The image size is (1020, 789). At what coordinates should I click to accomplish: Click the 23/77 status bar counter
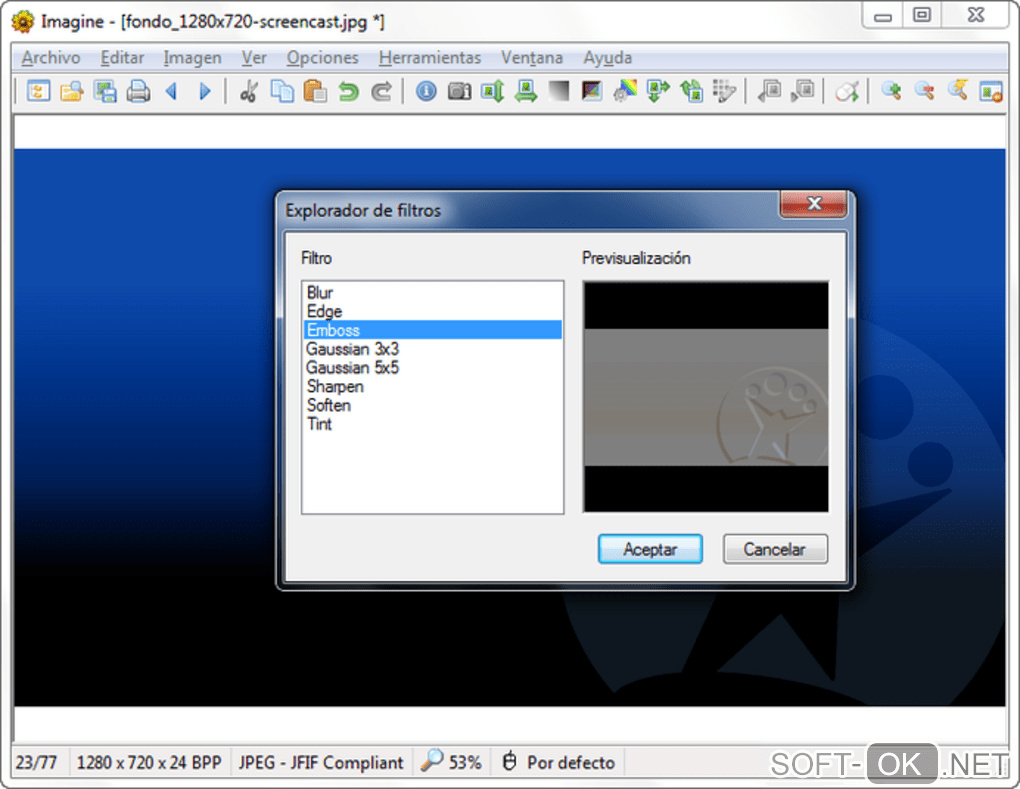pyautogui.click(x=36, y=762)
